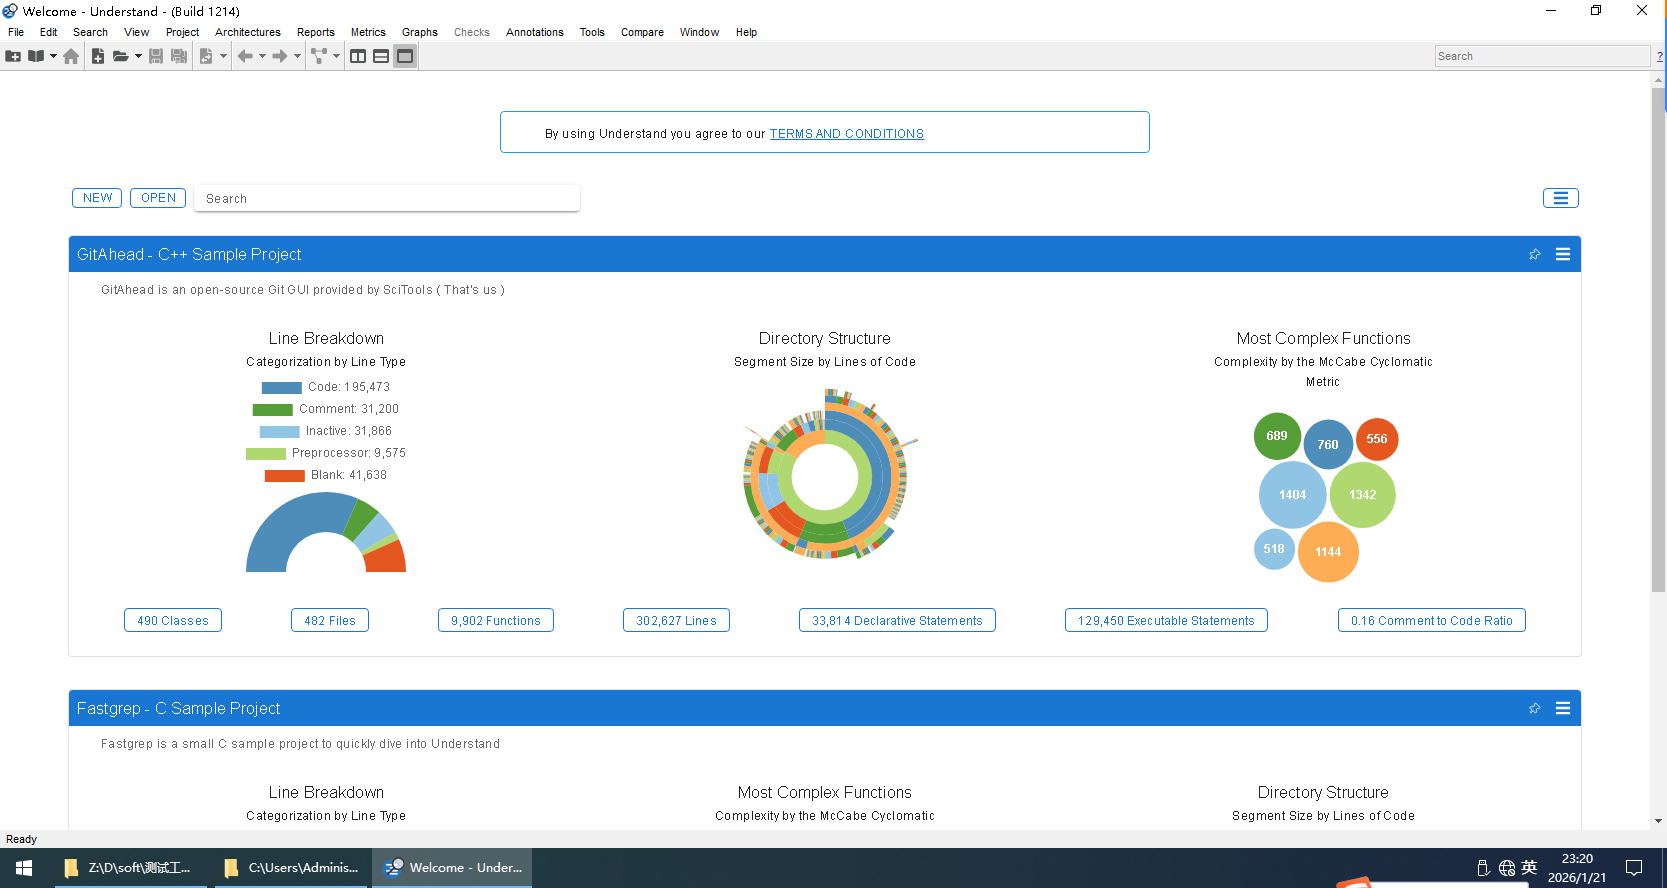This screenshot has width=1667, height=888.
Task: Open the Fastgrep project hamburger menu
Action: pyautogui.click(x=1562, y=709)
